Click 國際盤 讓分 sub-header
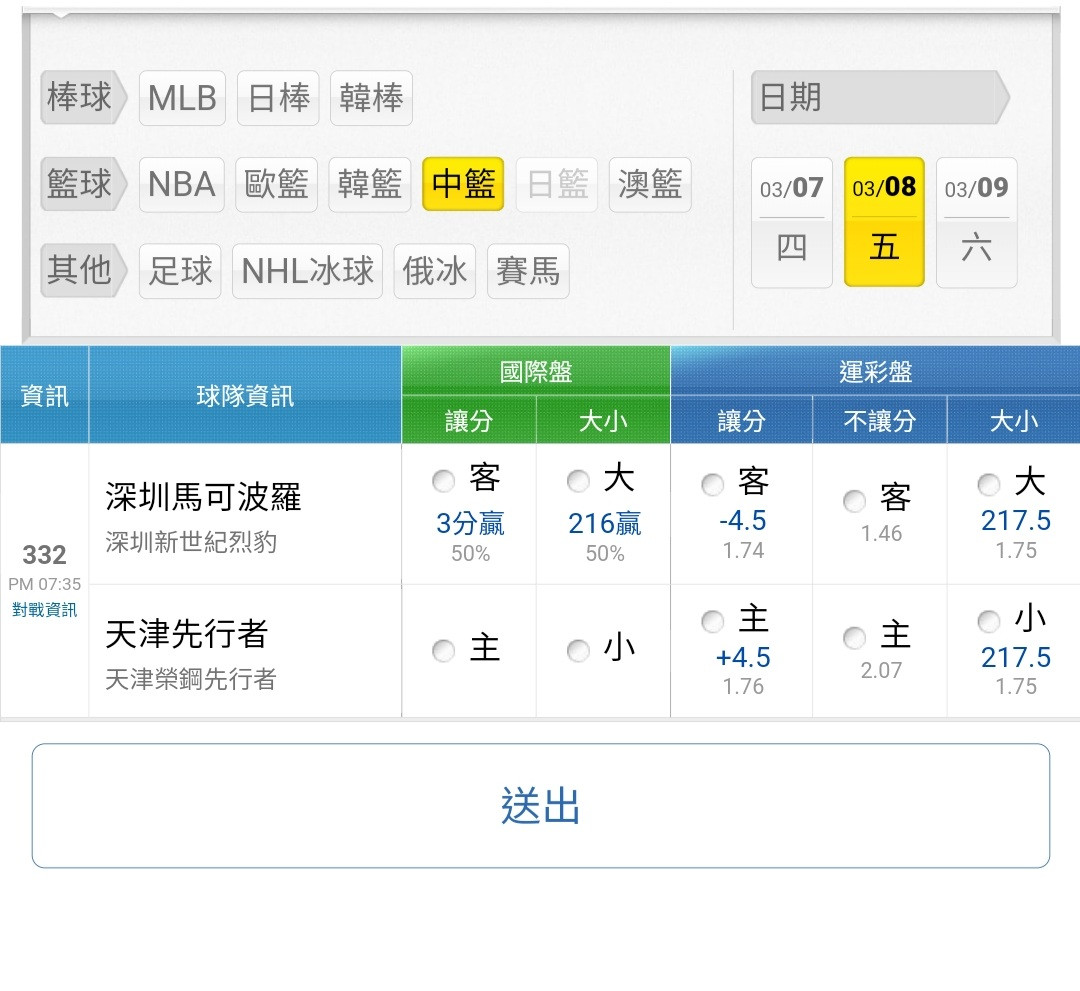This screenshot has width=1080, height=991. pyautogui.click(x=468, y=421)
